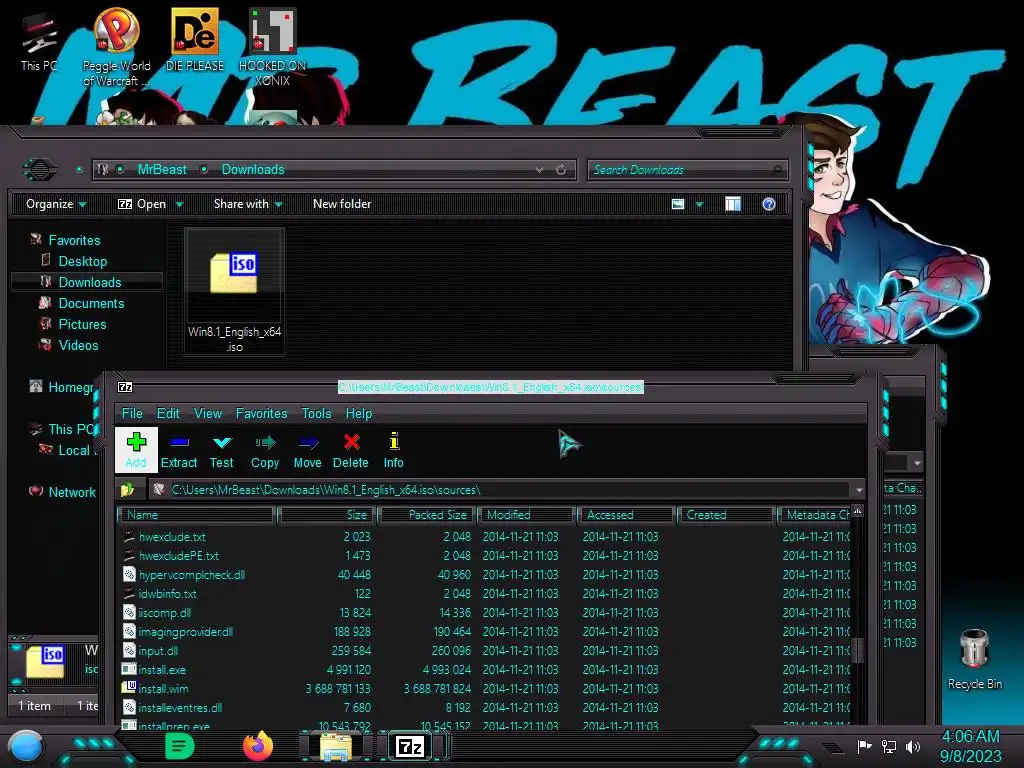Click New folder in Explorer toolbar
Viewport: 1024px width, 768px height.
point(342,204)
